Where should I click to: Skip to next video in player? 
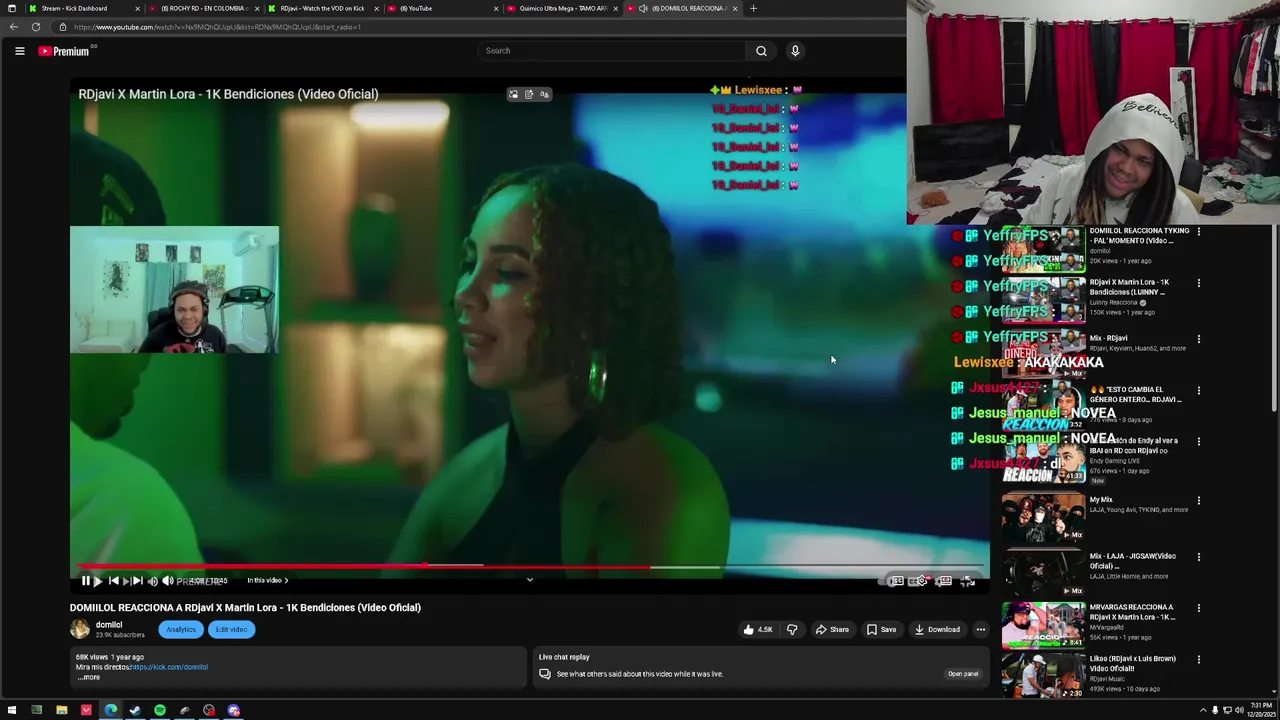tap(137, 580)
